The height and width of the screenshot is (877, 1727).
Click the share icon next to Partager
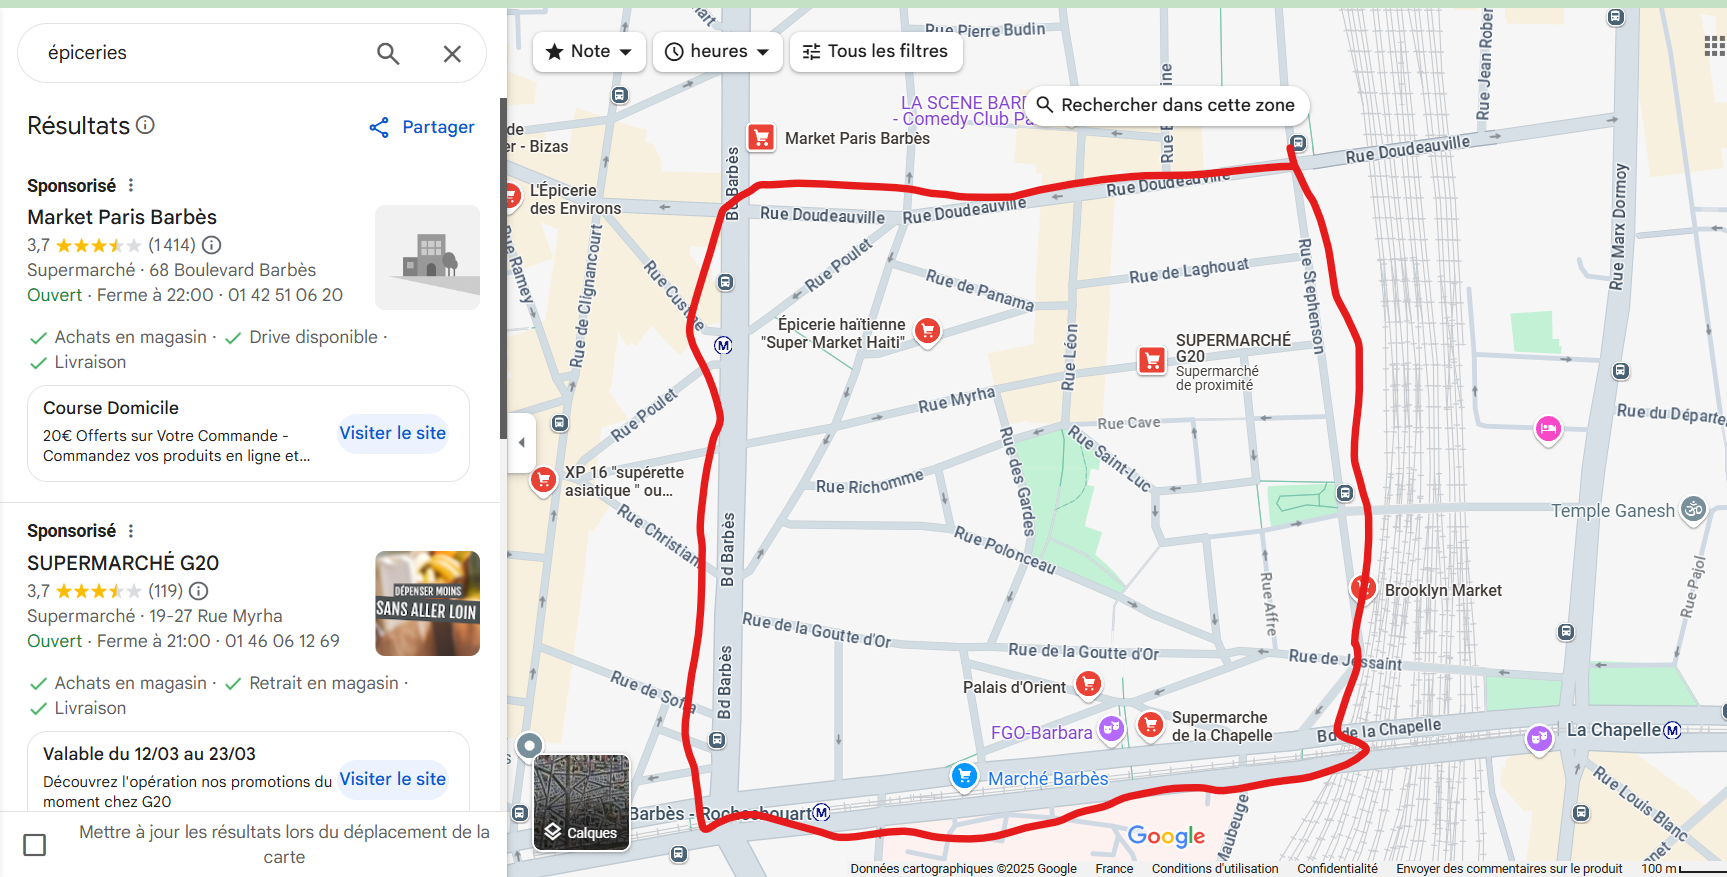click(x=379, y=127)
